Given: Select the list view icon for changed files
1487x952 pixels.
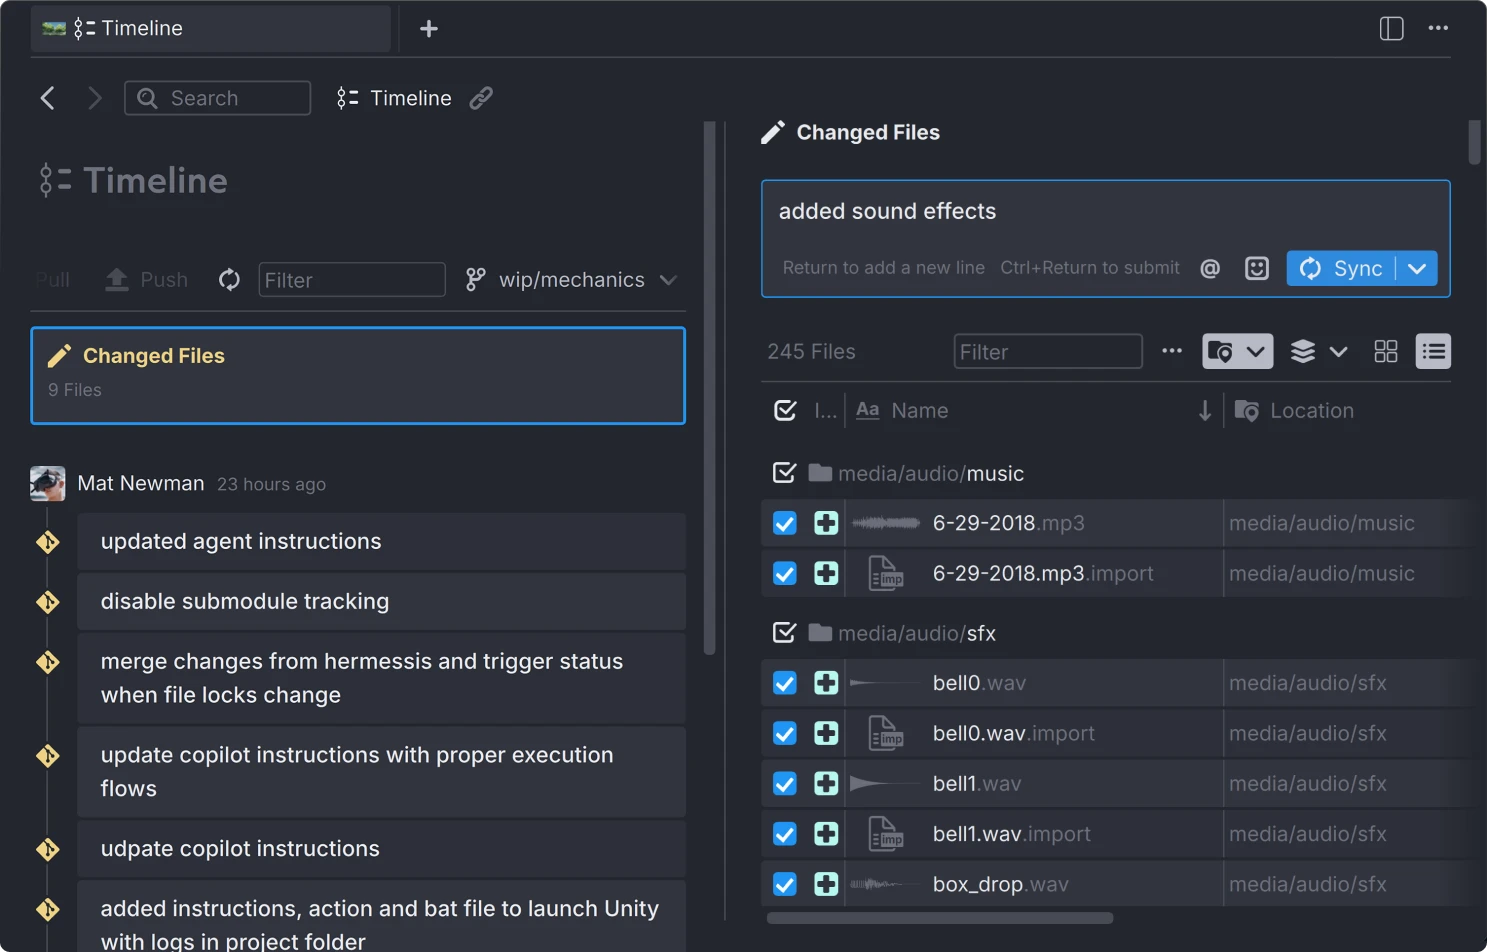Looking at the screenshot, I should [x=1433, y=351].
